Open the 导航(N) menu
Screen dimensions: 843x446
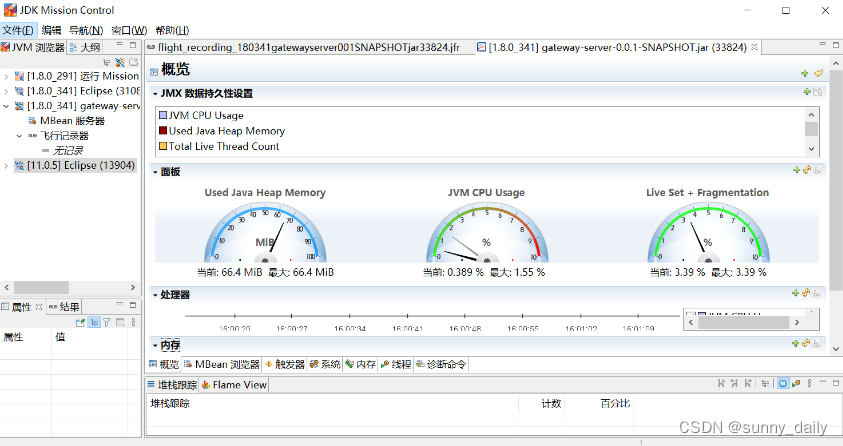coord(86,30)
